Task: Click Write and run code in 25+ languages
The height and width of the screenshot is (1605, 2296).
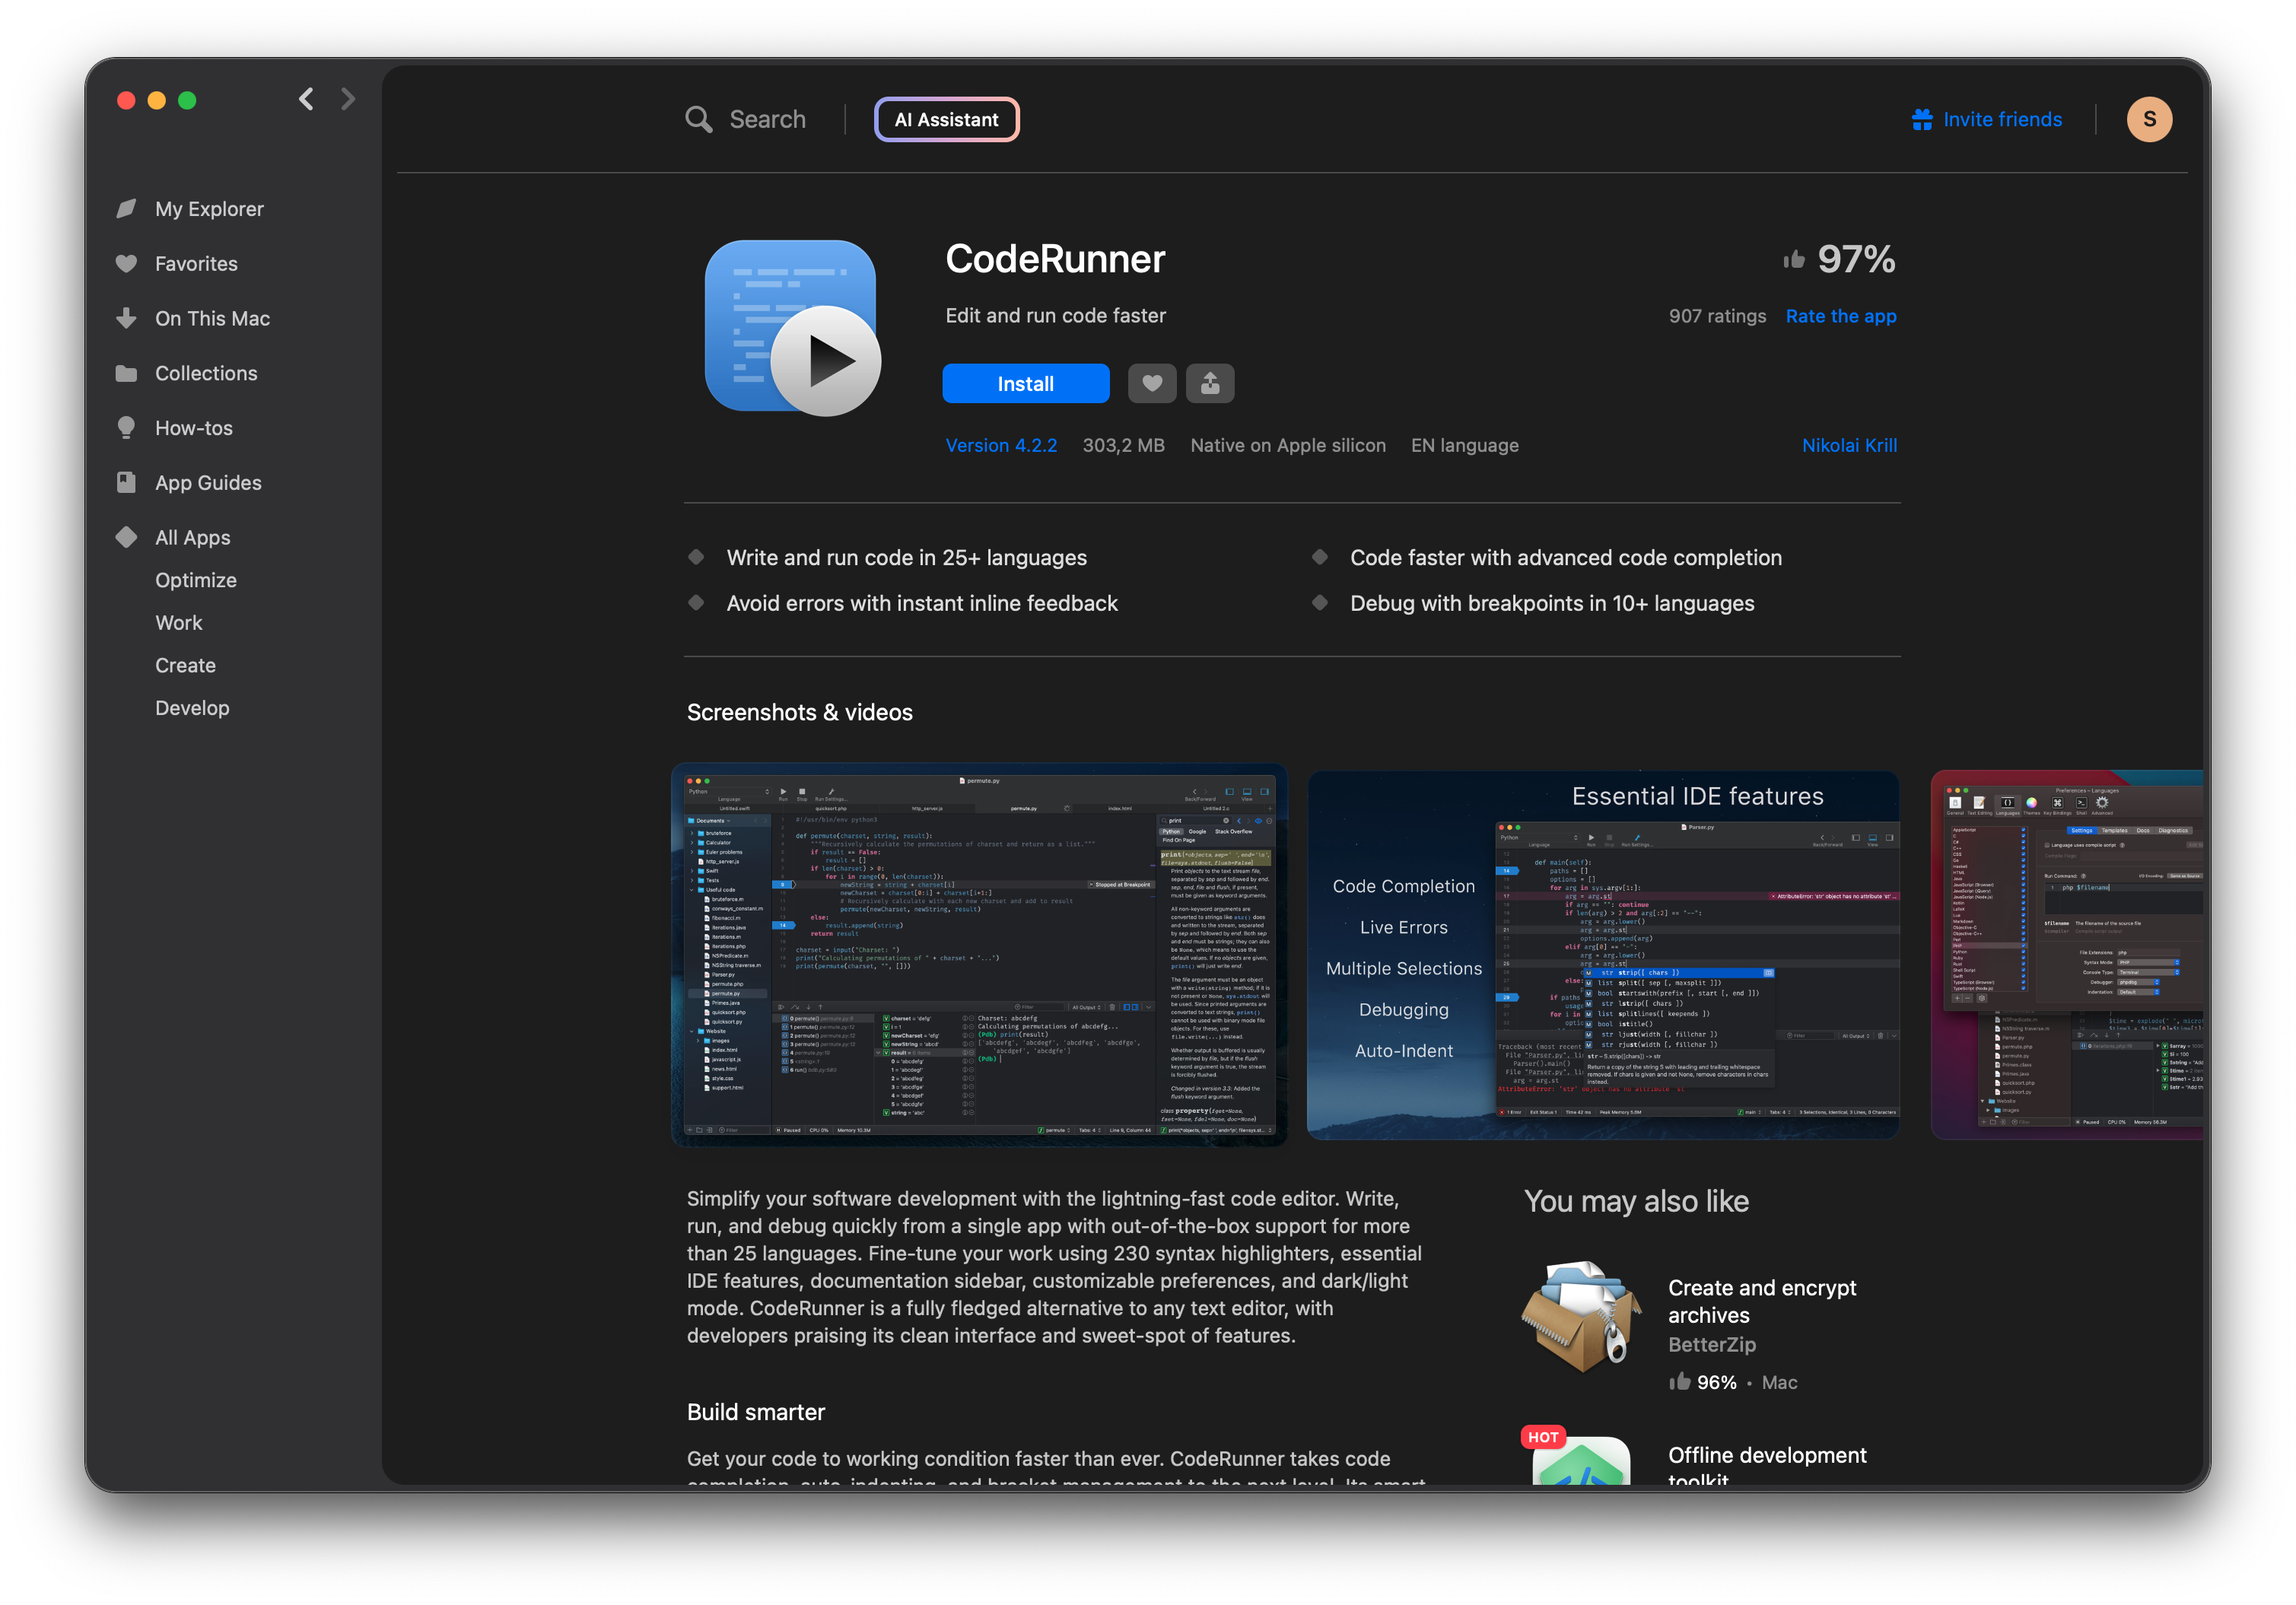Action: coord(907,558)
